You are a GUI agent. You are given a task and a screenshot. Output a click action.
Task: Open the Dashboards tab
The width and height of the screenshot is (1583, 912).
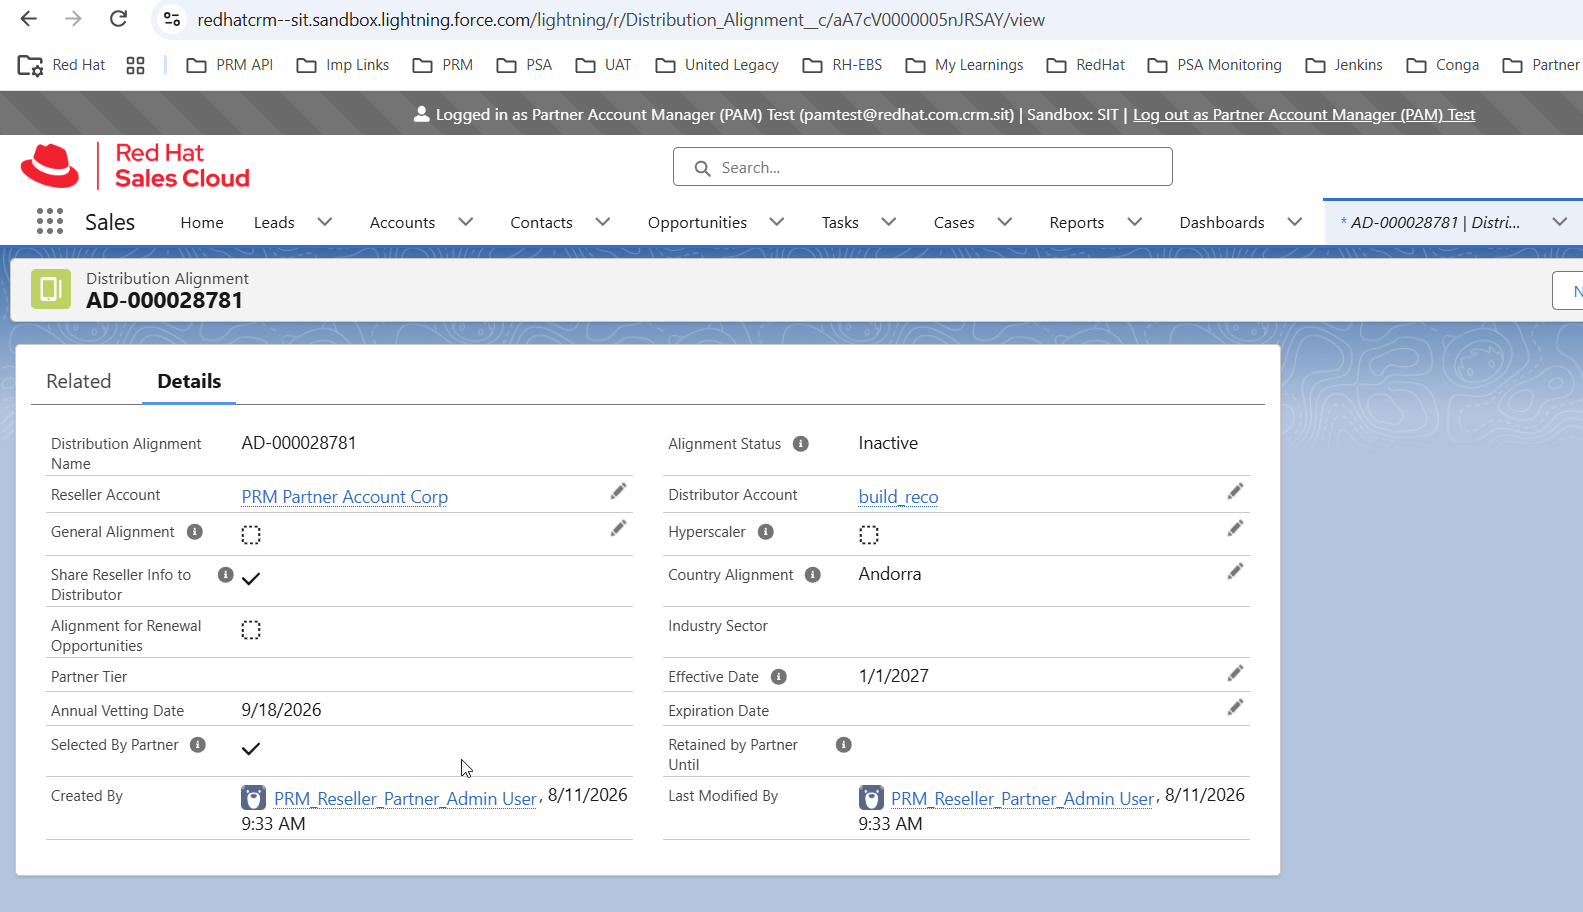pyautogui.click(x=1222, y=223)
